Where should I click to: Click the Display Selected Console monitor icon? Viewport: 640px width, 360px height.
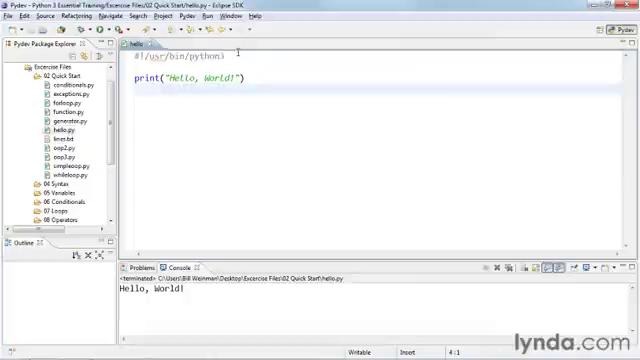point(587,268)
